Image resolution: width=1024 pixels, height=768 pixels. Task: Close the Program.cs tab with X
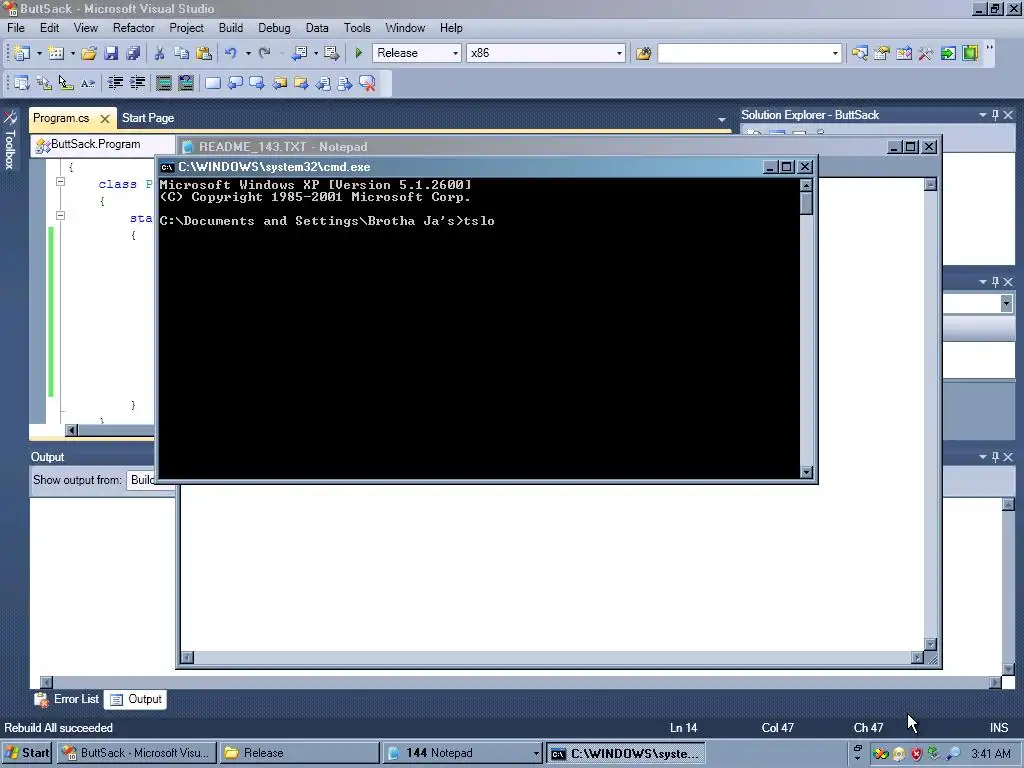tap(104, 119)
